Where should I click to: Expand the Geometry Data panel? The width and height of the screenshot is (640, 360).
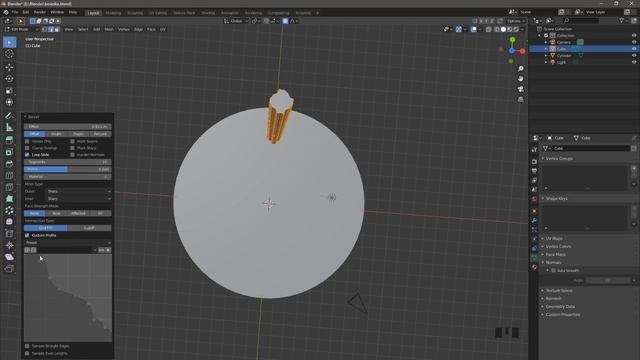tap(543, 307)
